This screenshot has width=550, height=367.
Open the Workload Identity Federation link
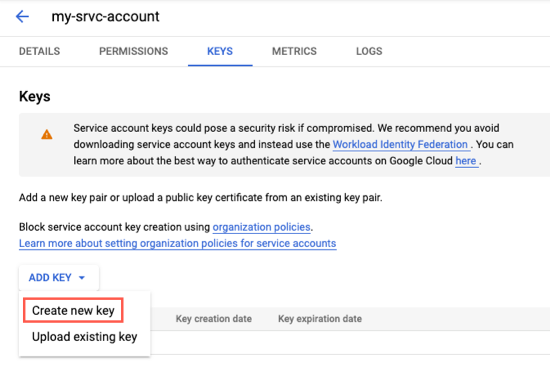(401, 145)
